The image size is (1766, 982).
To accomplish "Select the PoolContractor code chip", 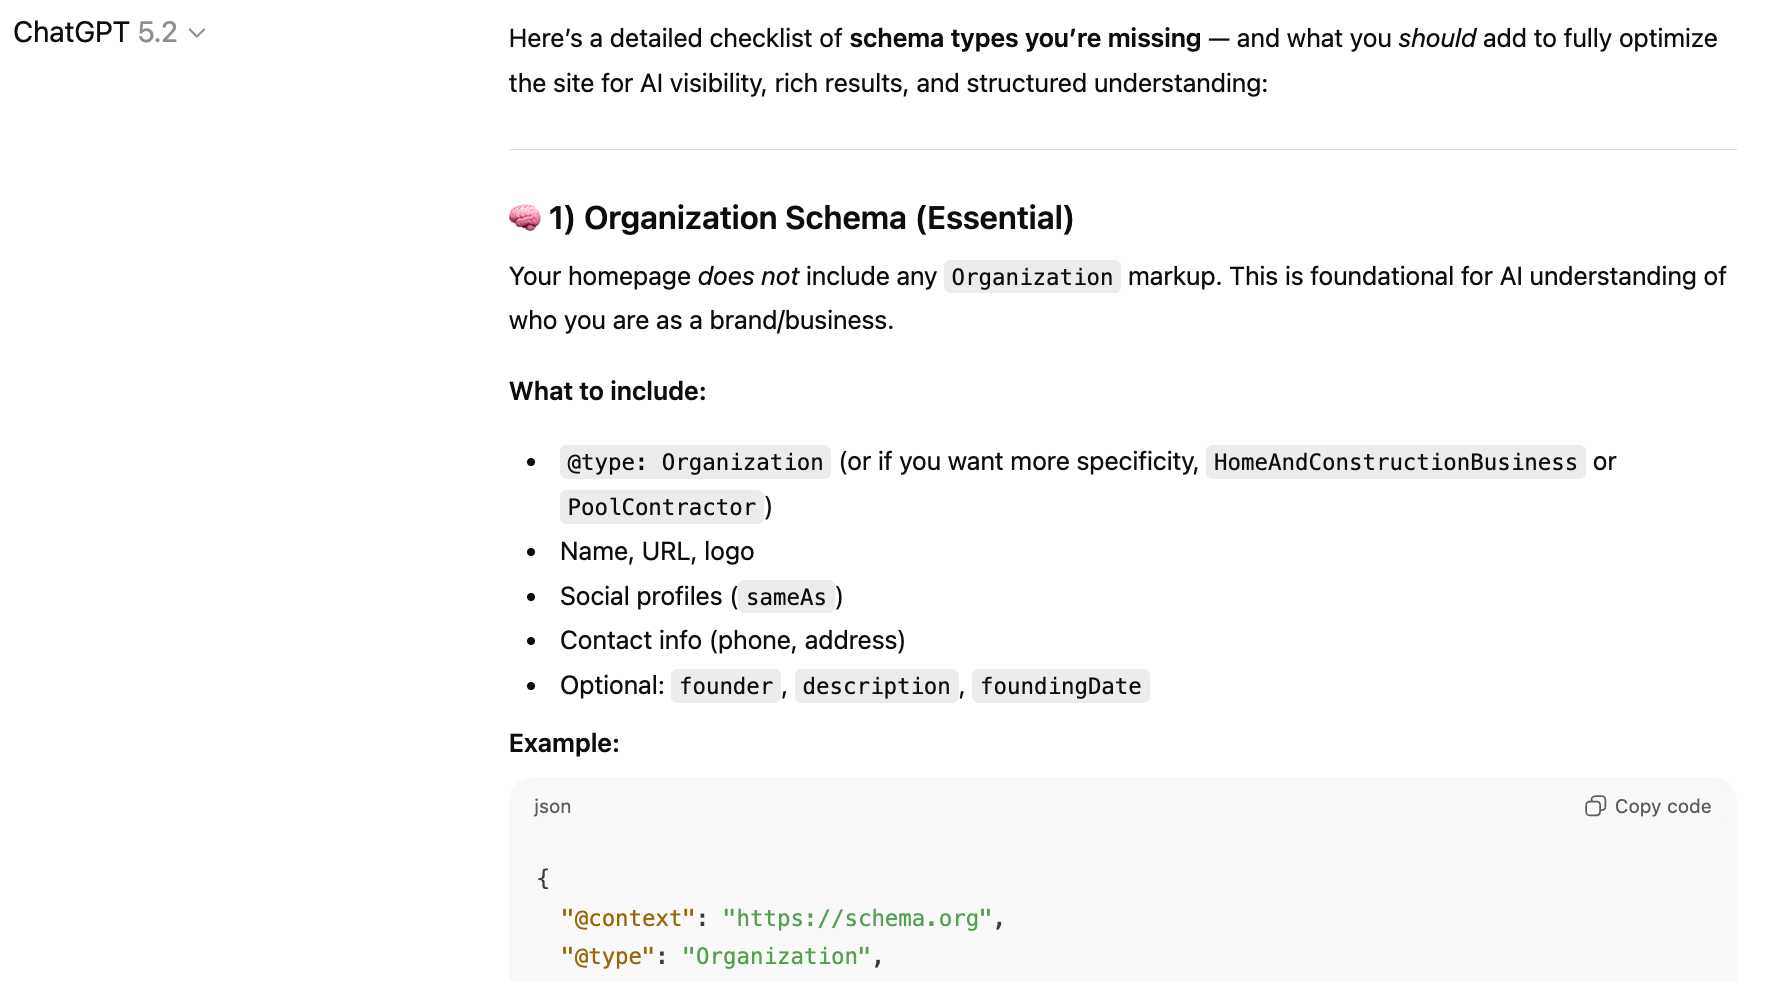I will 661,507.
